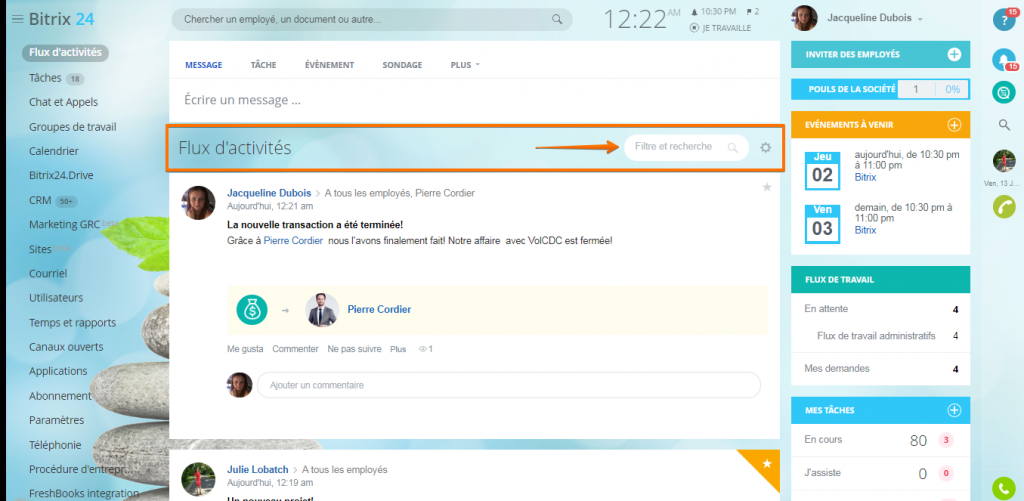
Task: Open Groupes de travail in the sidebar
Action: (x=72, y=127)
